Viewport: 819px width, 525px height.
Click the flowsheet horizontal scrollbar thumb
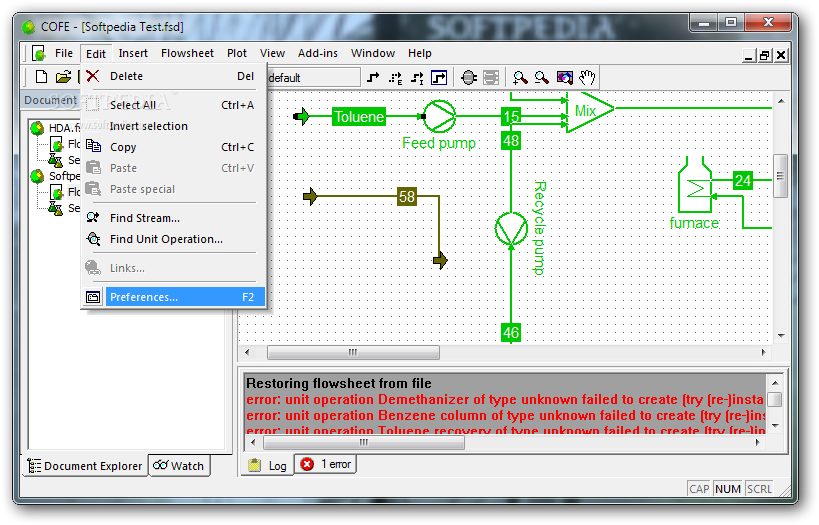click(353, 353)
